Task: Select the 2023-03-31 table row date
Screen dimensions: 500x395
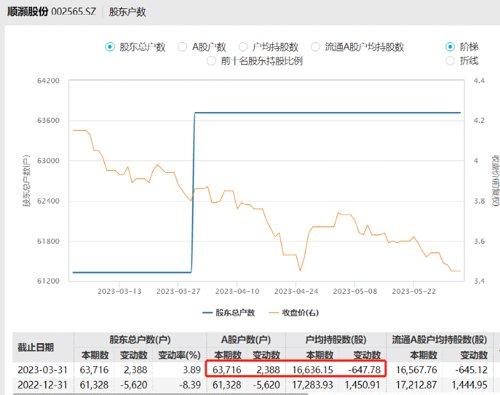Action: pyautogui.click(x=43, y=370)
